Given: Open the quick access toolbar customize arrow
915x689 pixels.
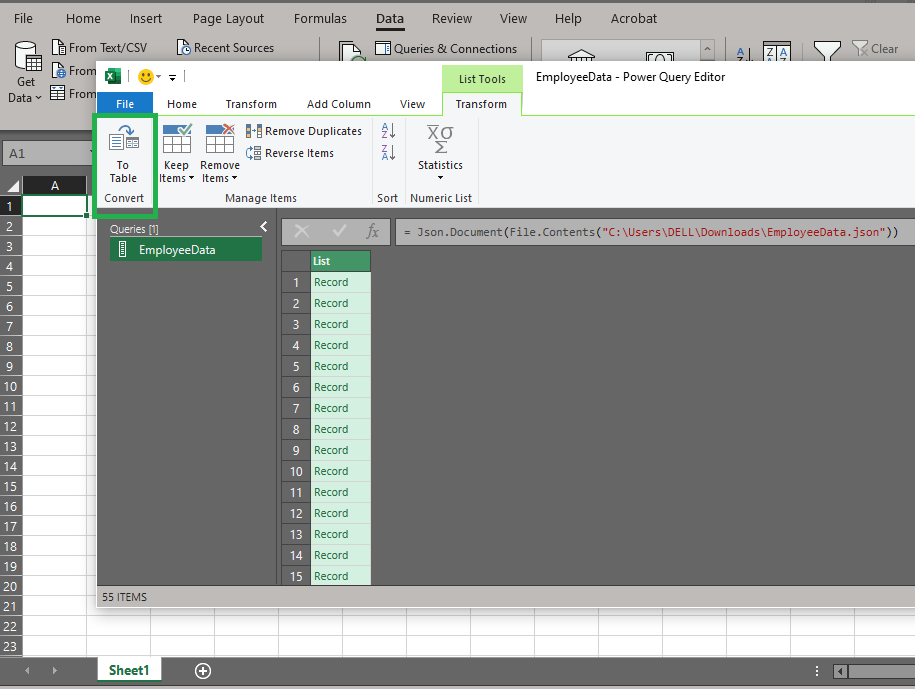Looking at the screenshot, I should (x=172, y=77).
